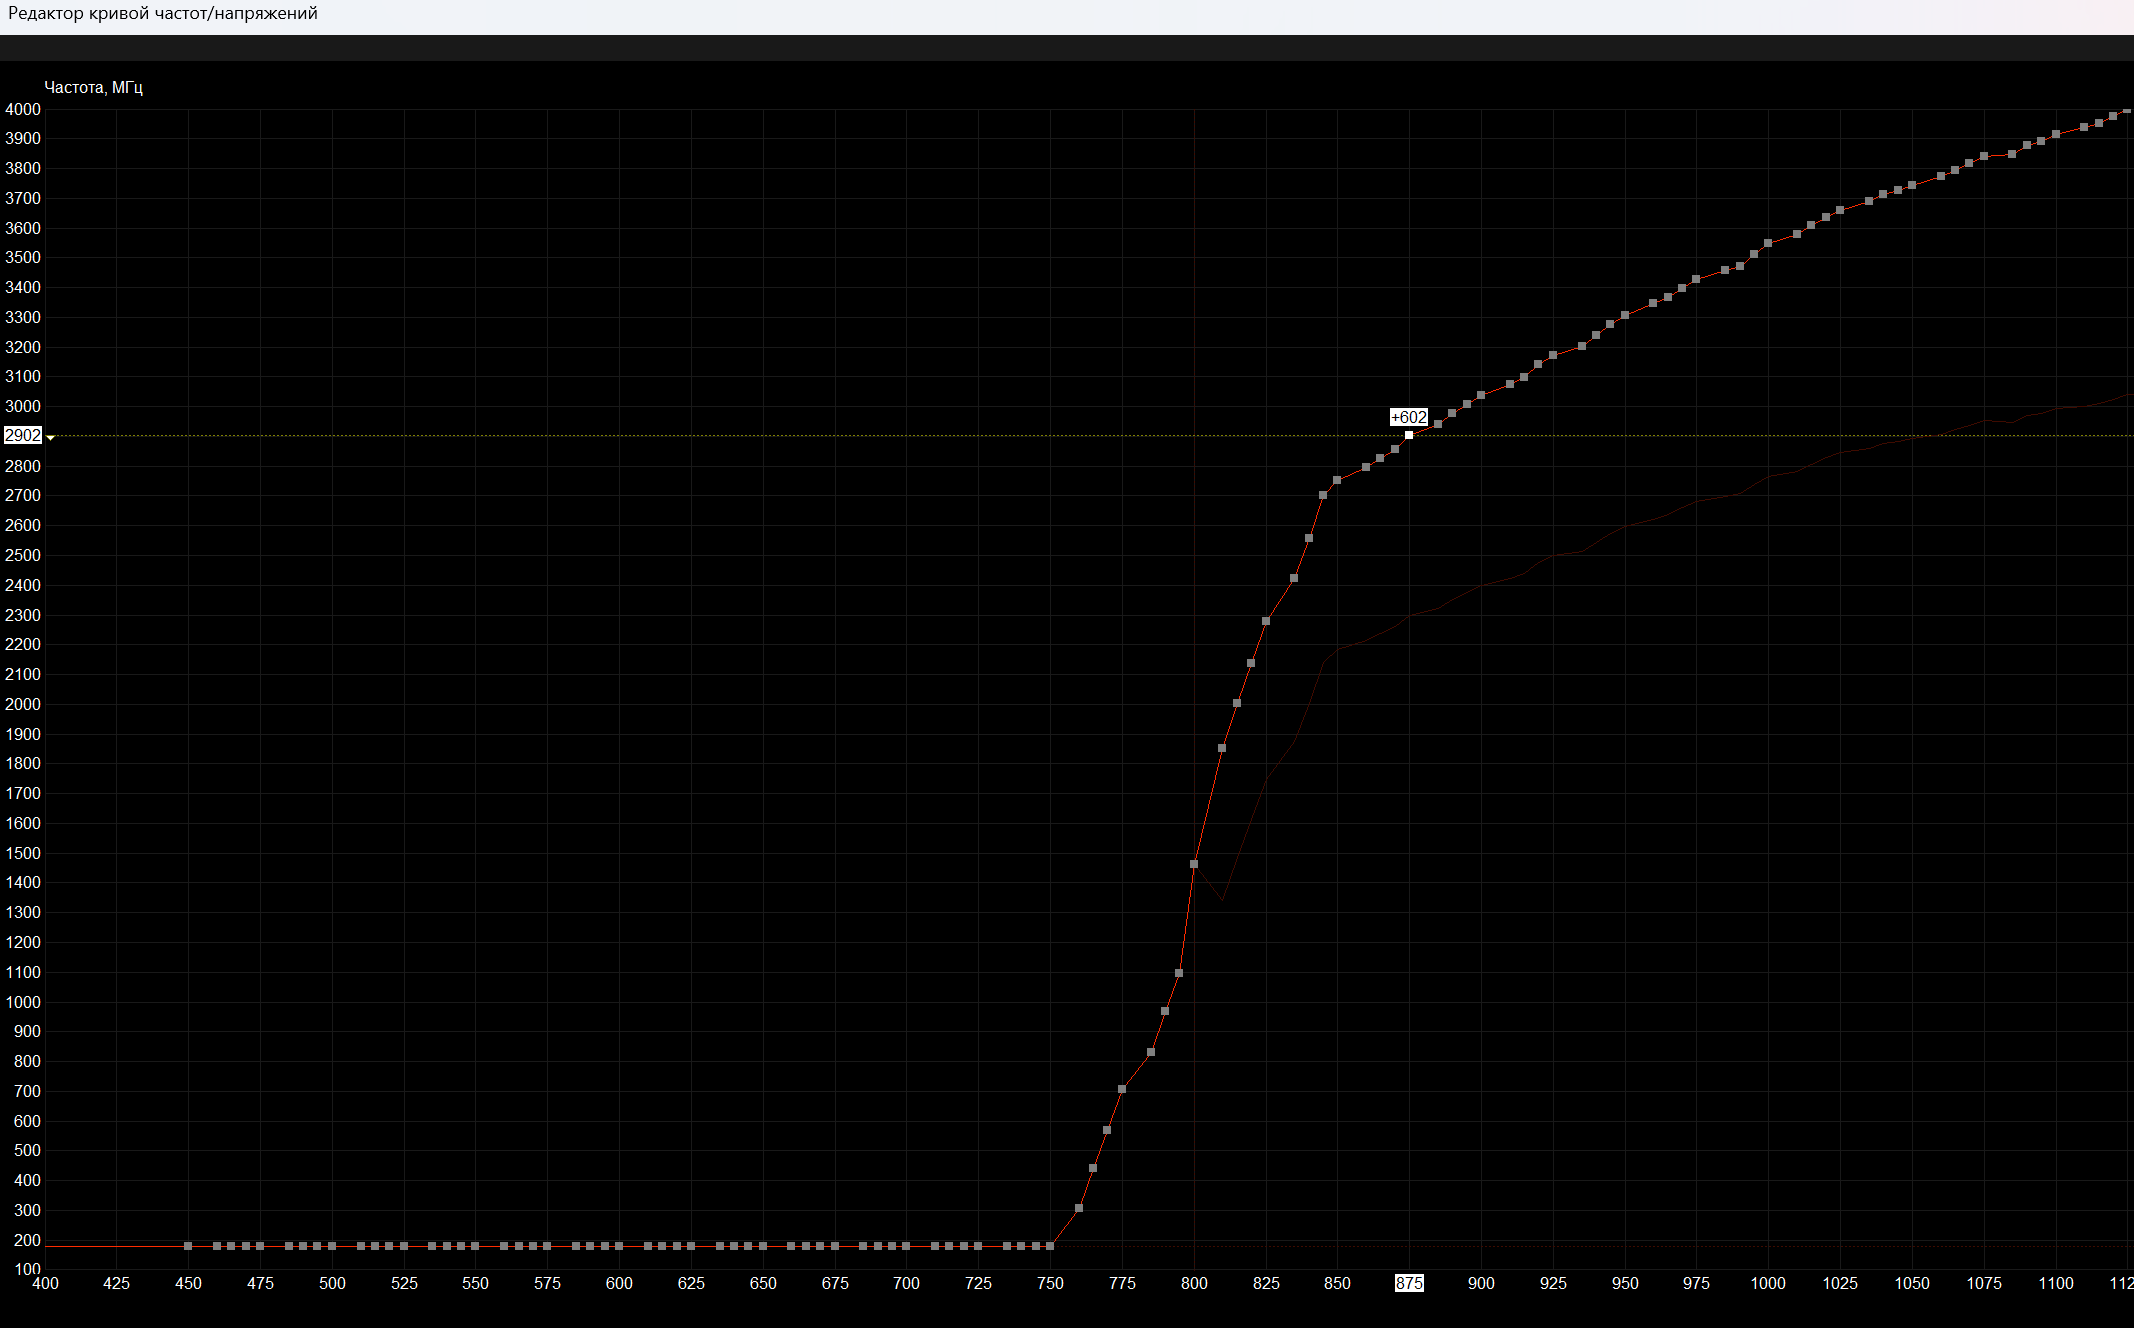Select the curve point at 600 mV
This screenshot has width=2134, height=1328.
tap(619, 1246)
